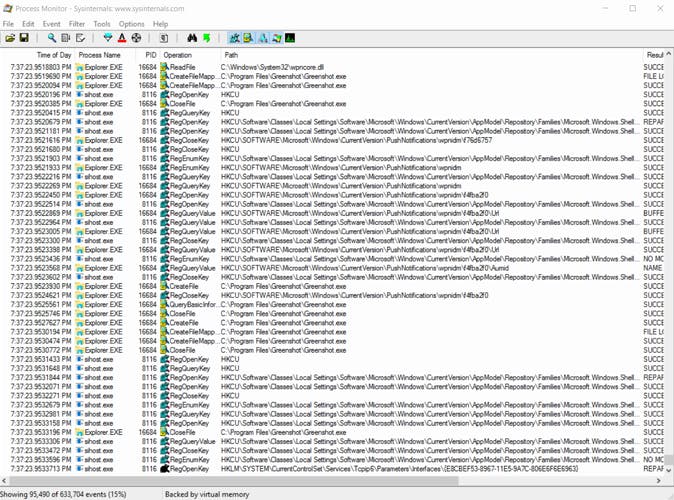Open Highlight settings via red A icon

click(x=122, y=38)
